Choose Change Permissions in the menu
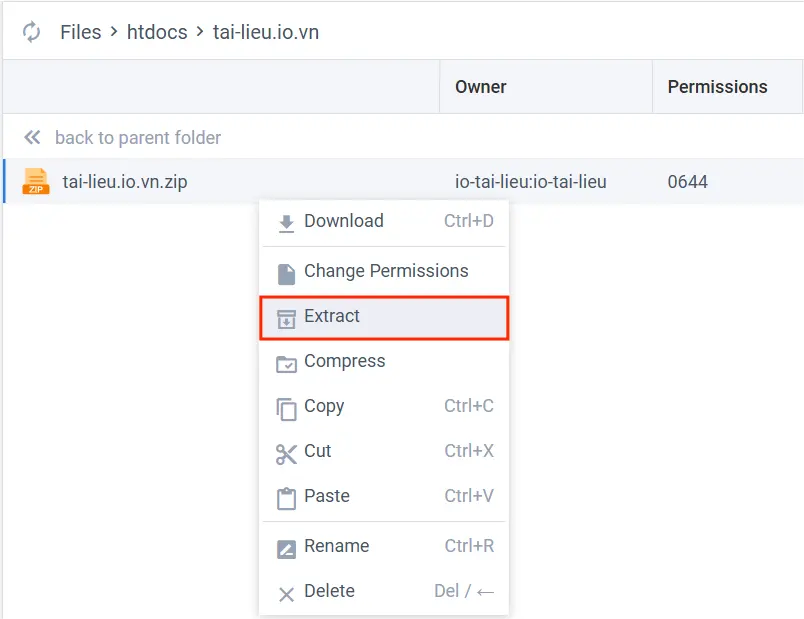 click(x=386, y=271)
